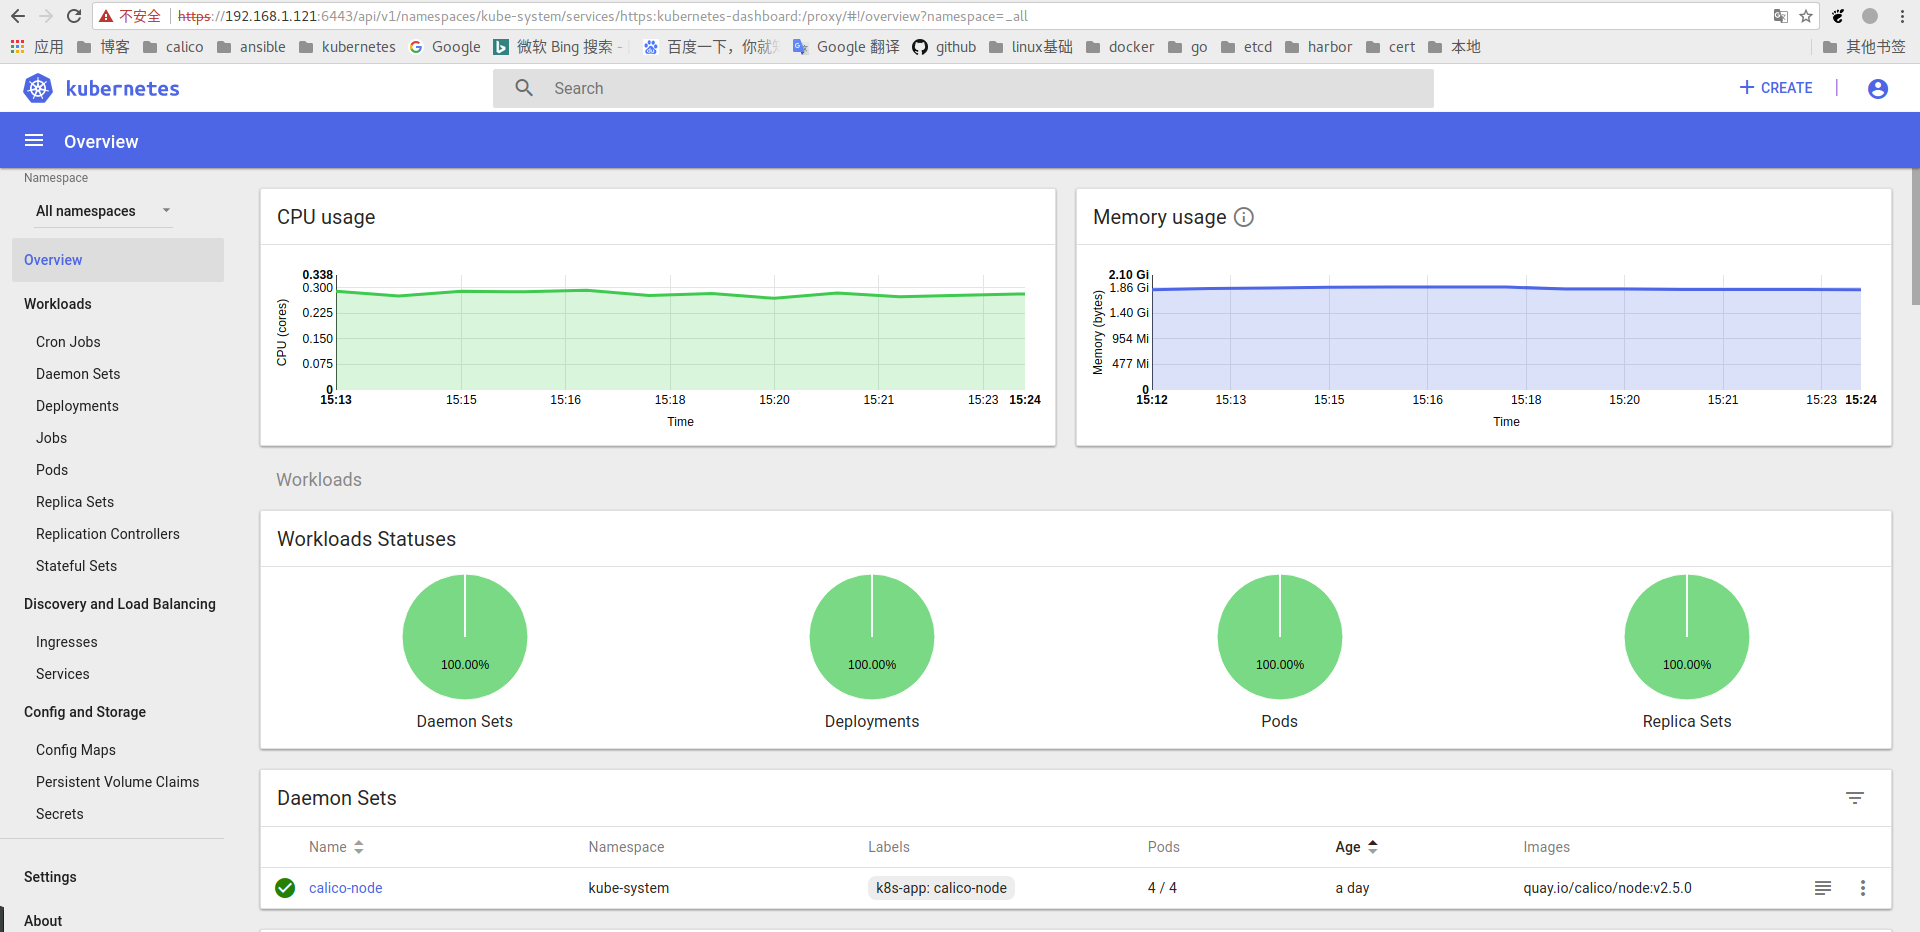Open Deployments in sidebar
The width and height of the screenshot is (1920, 932).
pos(77,406)
